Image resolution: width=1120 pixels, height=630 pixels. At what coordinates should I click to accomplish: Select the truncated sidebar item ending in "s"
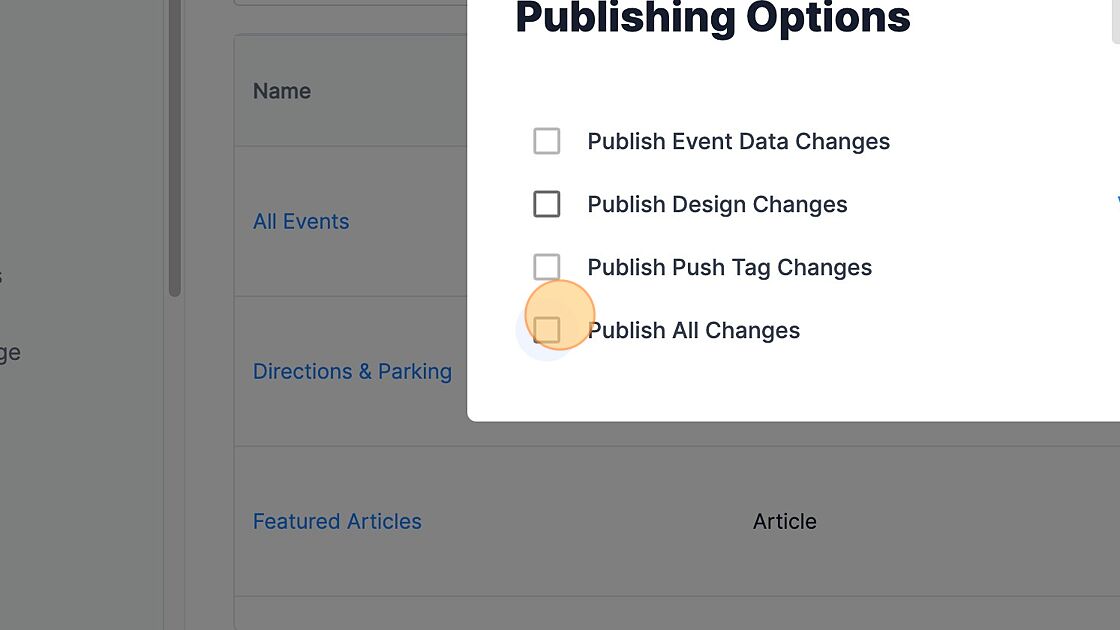pos(1,277)
